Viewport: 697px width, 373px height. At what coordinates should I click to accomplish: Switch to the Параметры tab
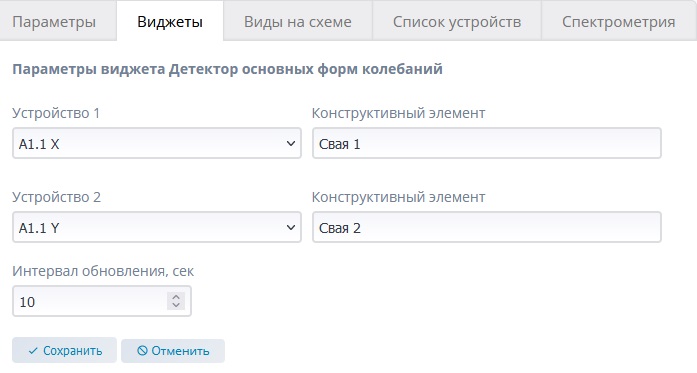point(54,22)
